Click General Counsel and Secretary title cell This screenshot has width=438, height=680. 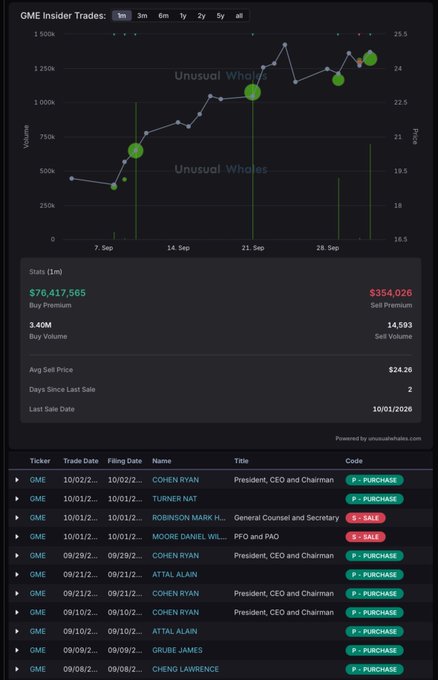pos(286,518)
